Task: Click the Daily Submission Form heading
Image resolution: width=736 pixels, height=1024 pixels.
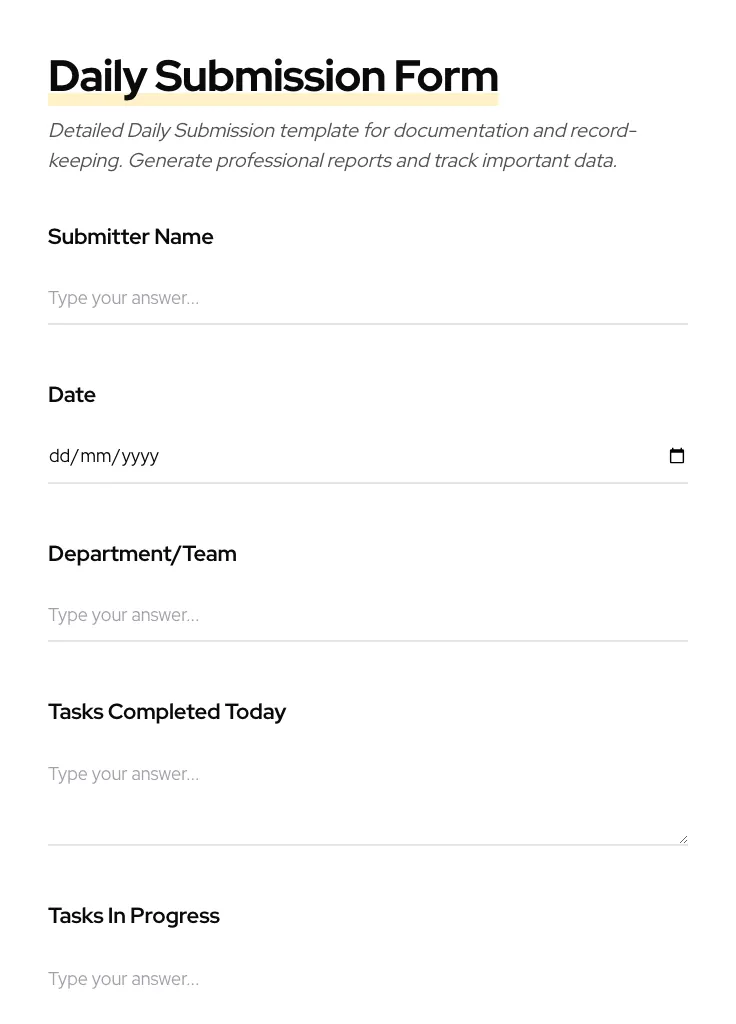Action: (x=273, y=76)
